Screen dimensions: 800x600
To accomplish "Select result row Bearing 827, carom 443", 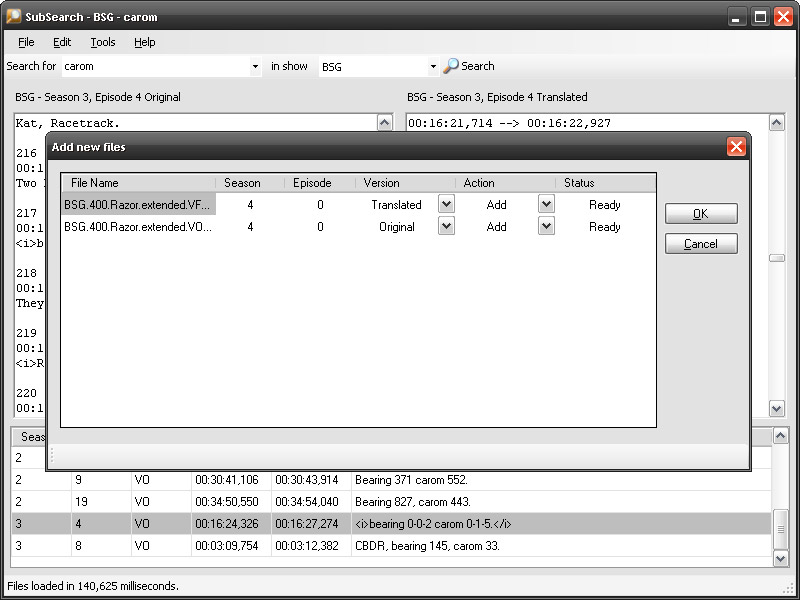I will pos(412,502).
